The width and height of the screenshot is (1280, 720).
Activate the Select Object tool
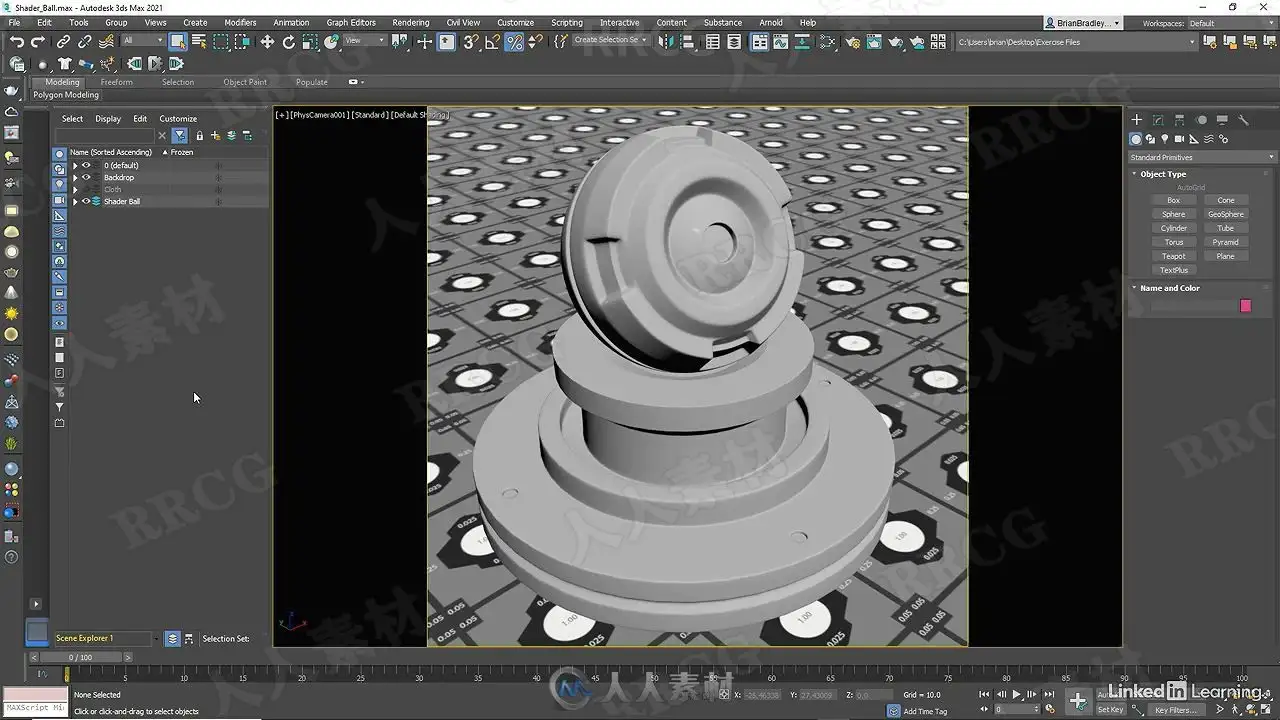[178, 41]
